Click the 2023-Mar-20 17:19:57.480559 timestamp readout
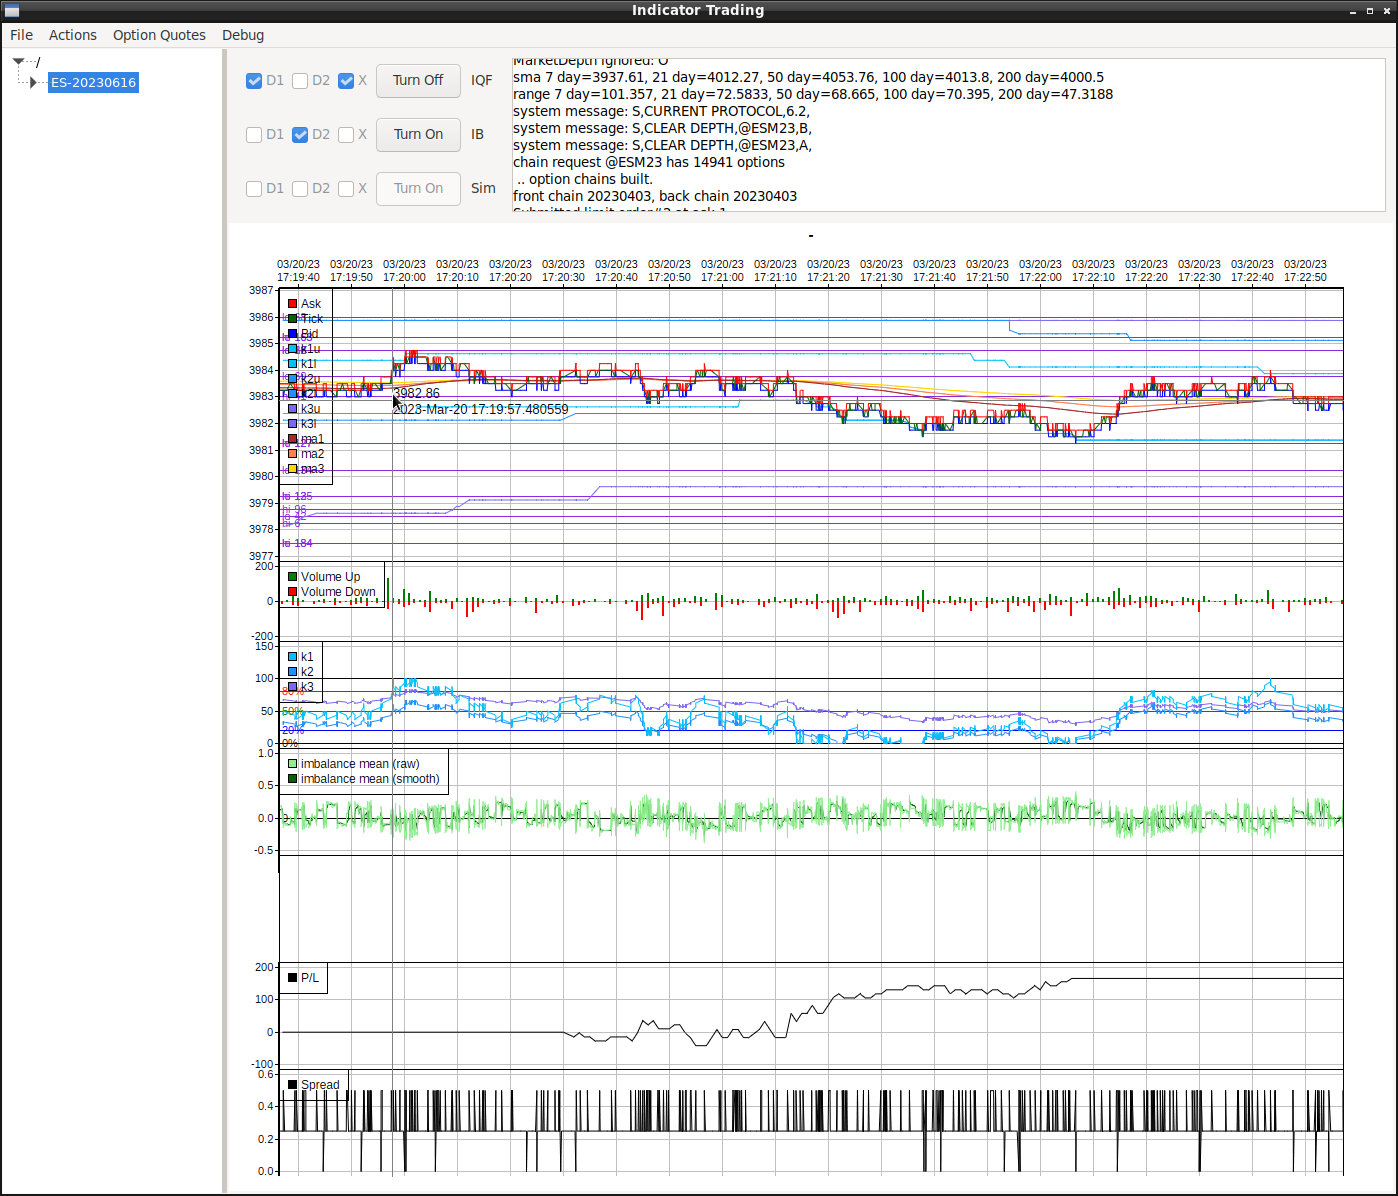 [480, 410]
